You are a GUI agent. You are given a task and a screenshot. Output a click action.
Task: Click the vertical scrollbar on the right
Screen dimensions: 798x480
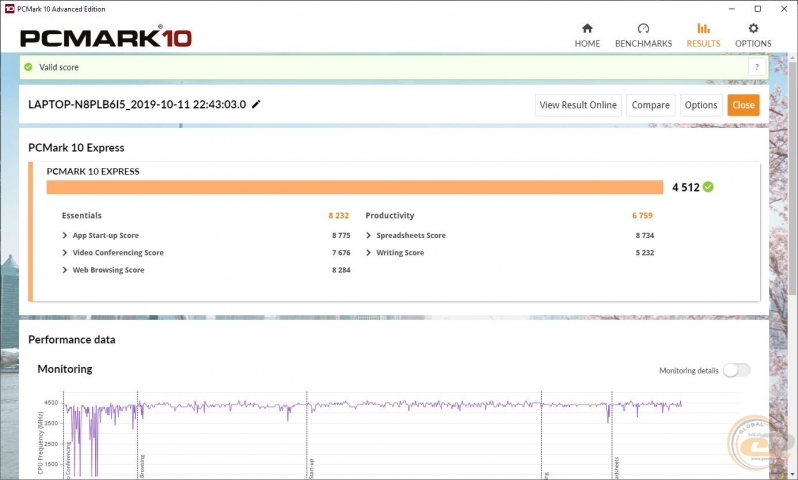[x=792, y=178]
